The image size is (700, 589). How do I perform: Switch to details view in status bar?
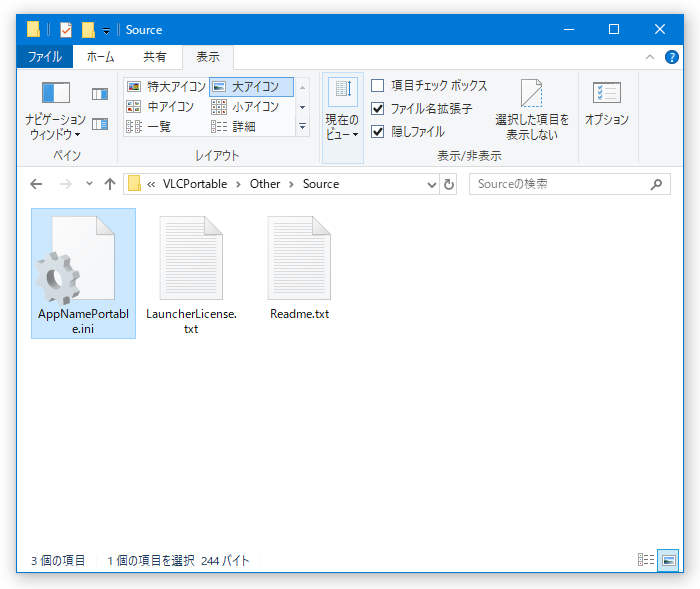coord(646,560)
